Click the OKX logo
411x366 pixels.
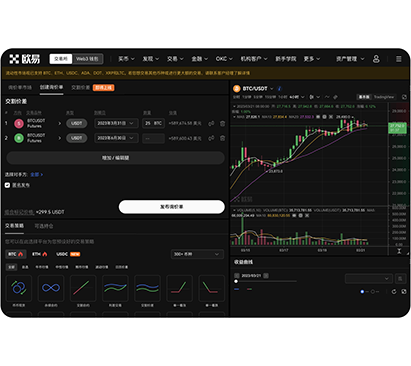pyautogui.click(x=25, y=59)
